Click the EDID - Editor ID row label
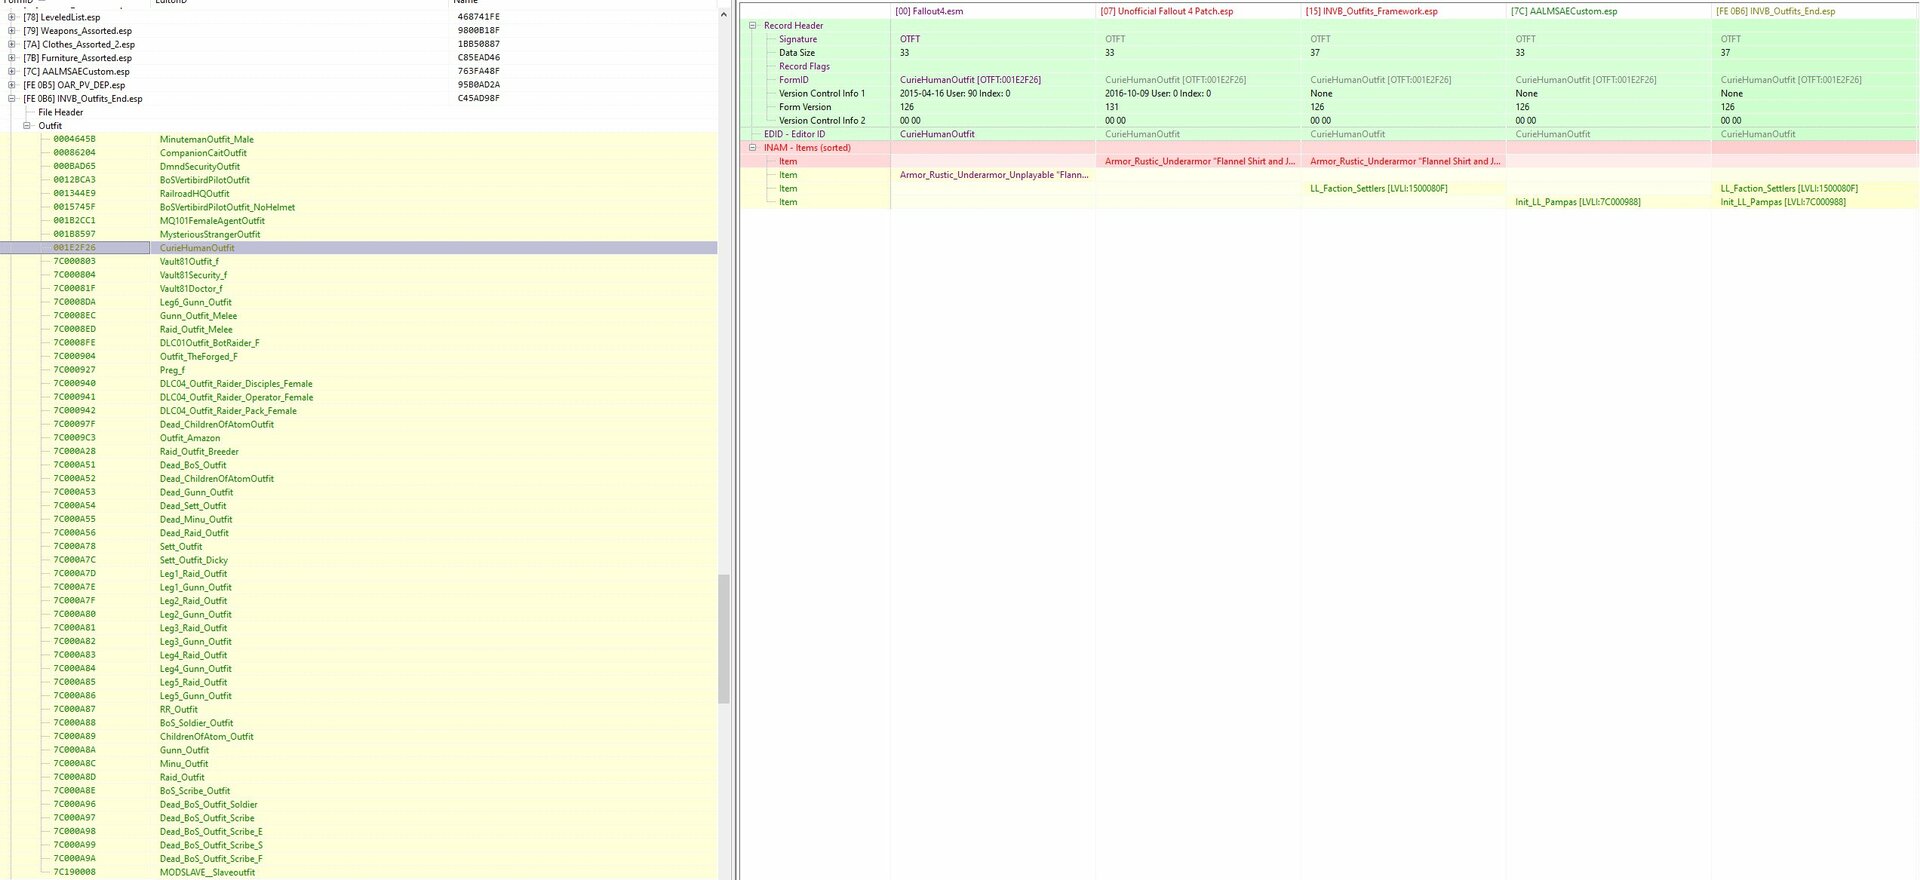1920x880 pixels. point(795,134)
